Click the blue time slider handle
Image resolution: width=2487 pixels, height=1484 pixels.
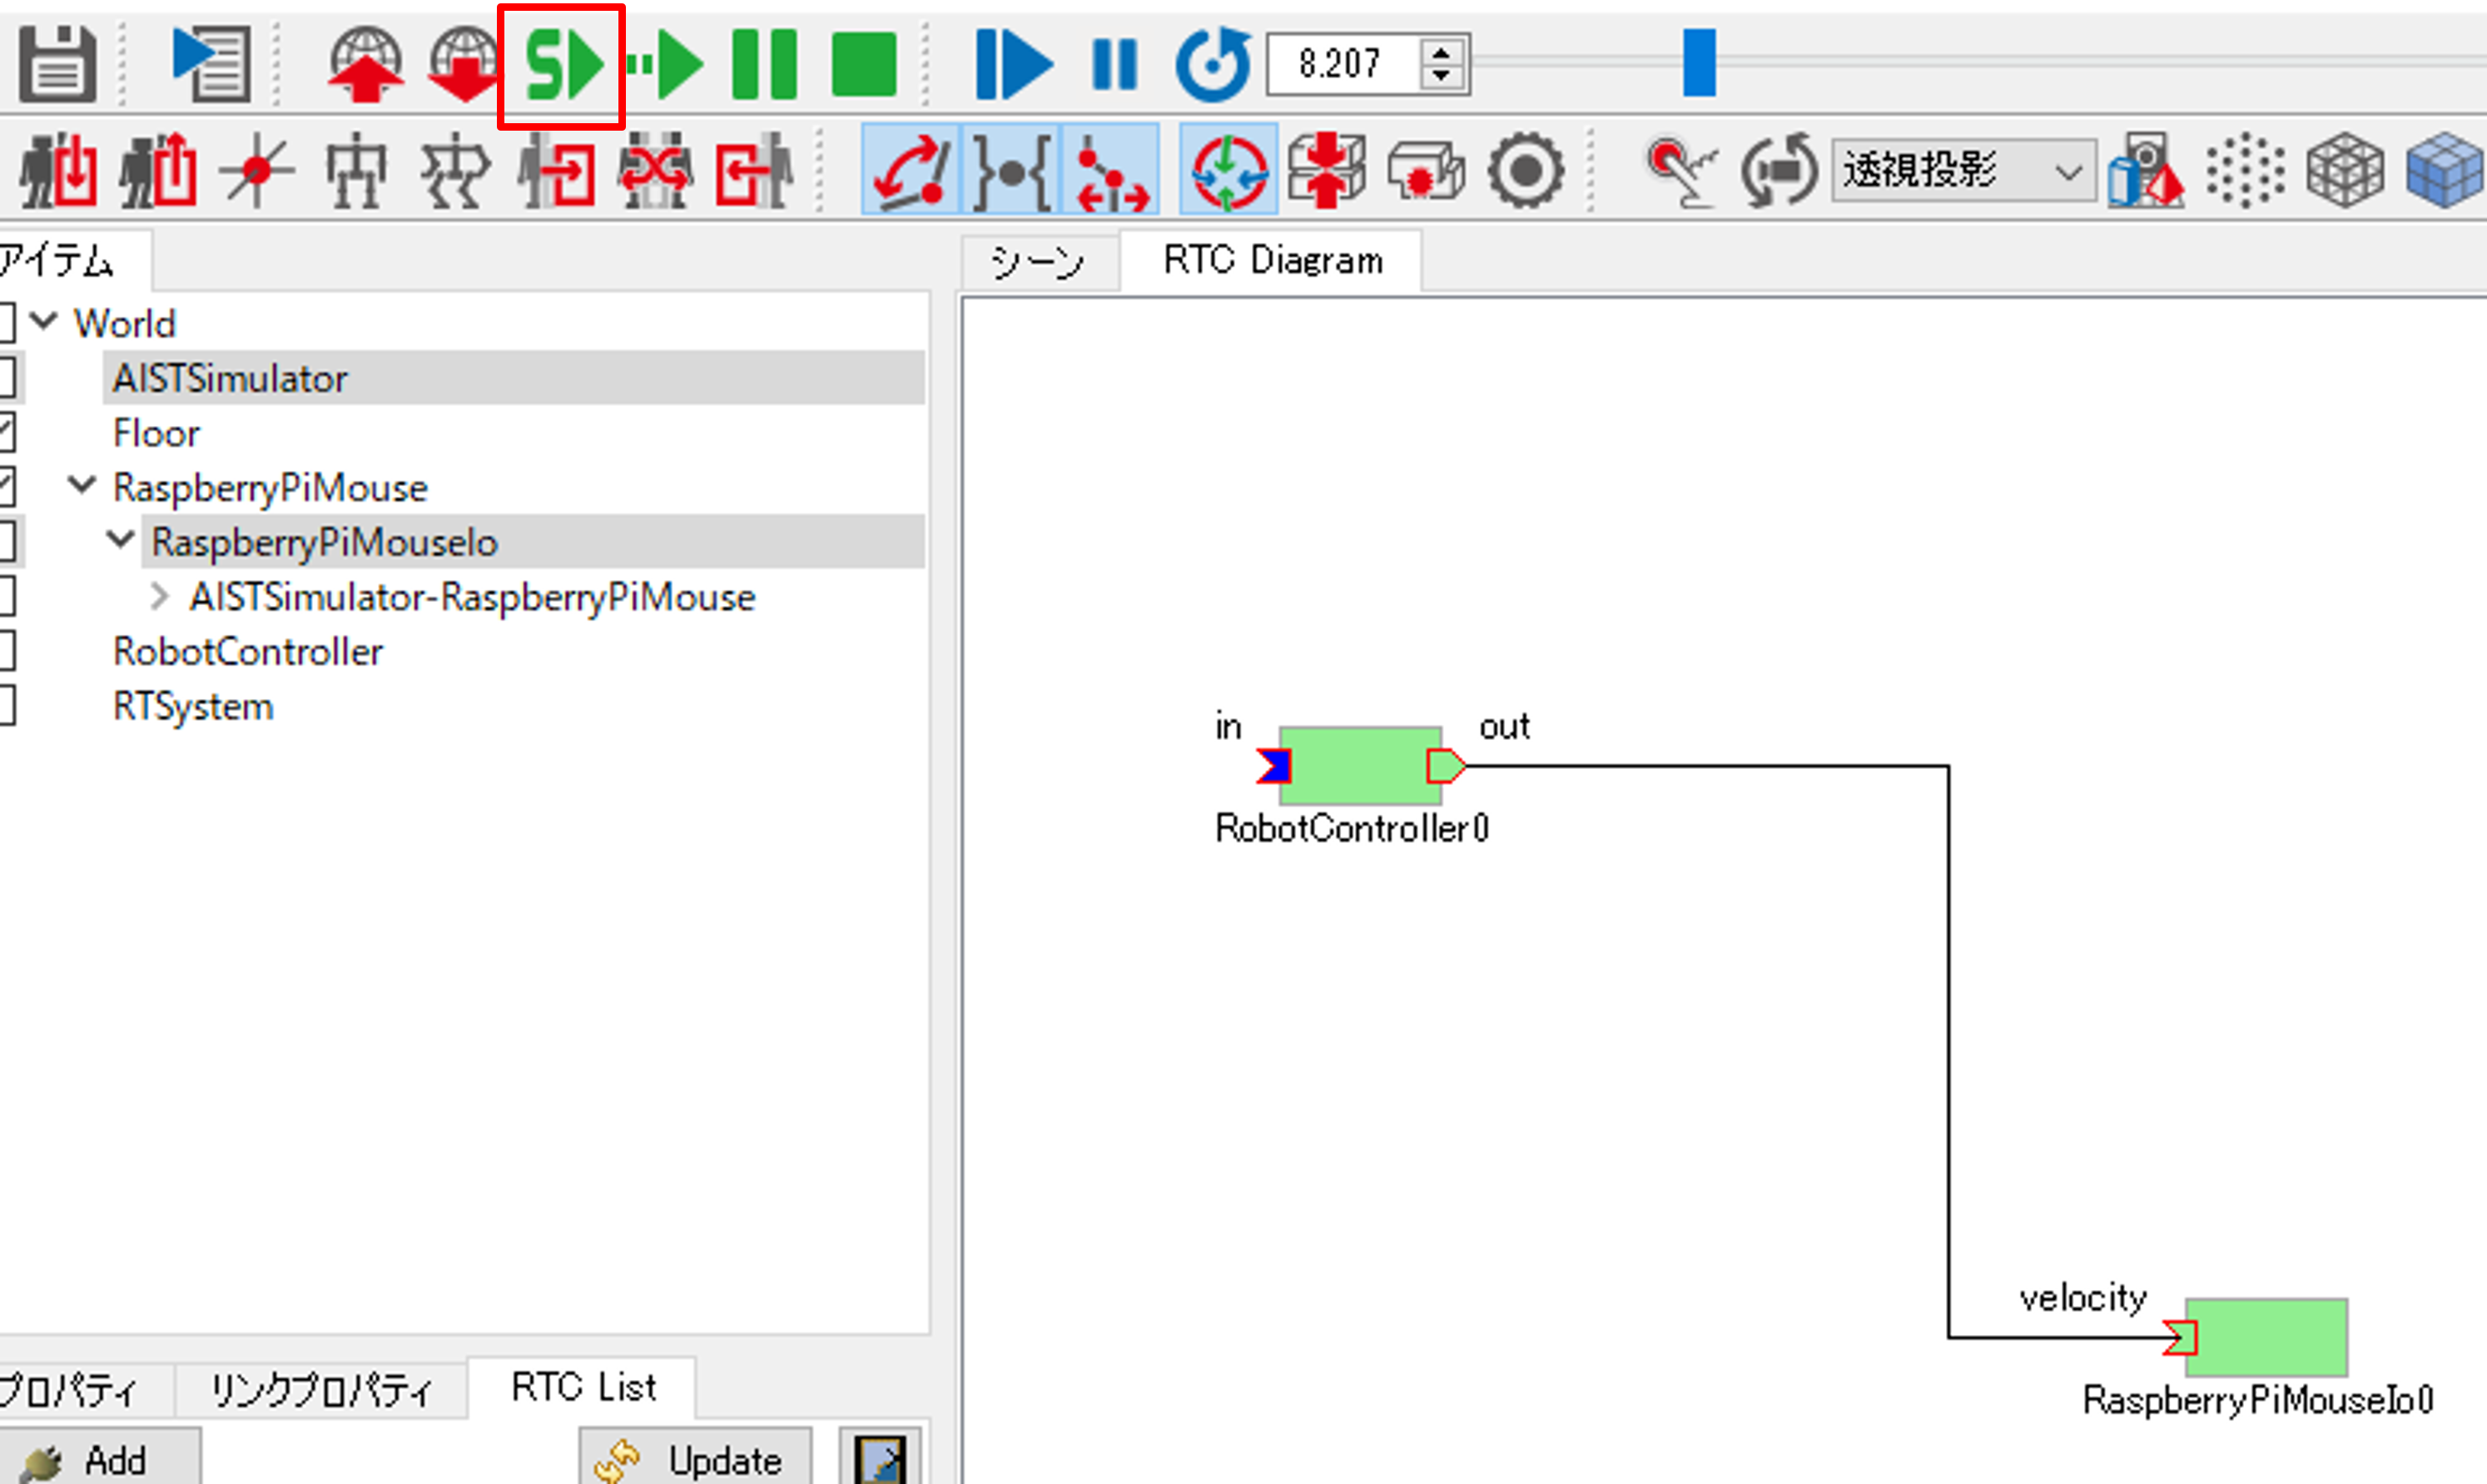[1698, 63]
